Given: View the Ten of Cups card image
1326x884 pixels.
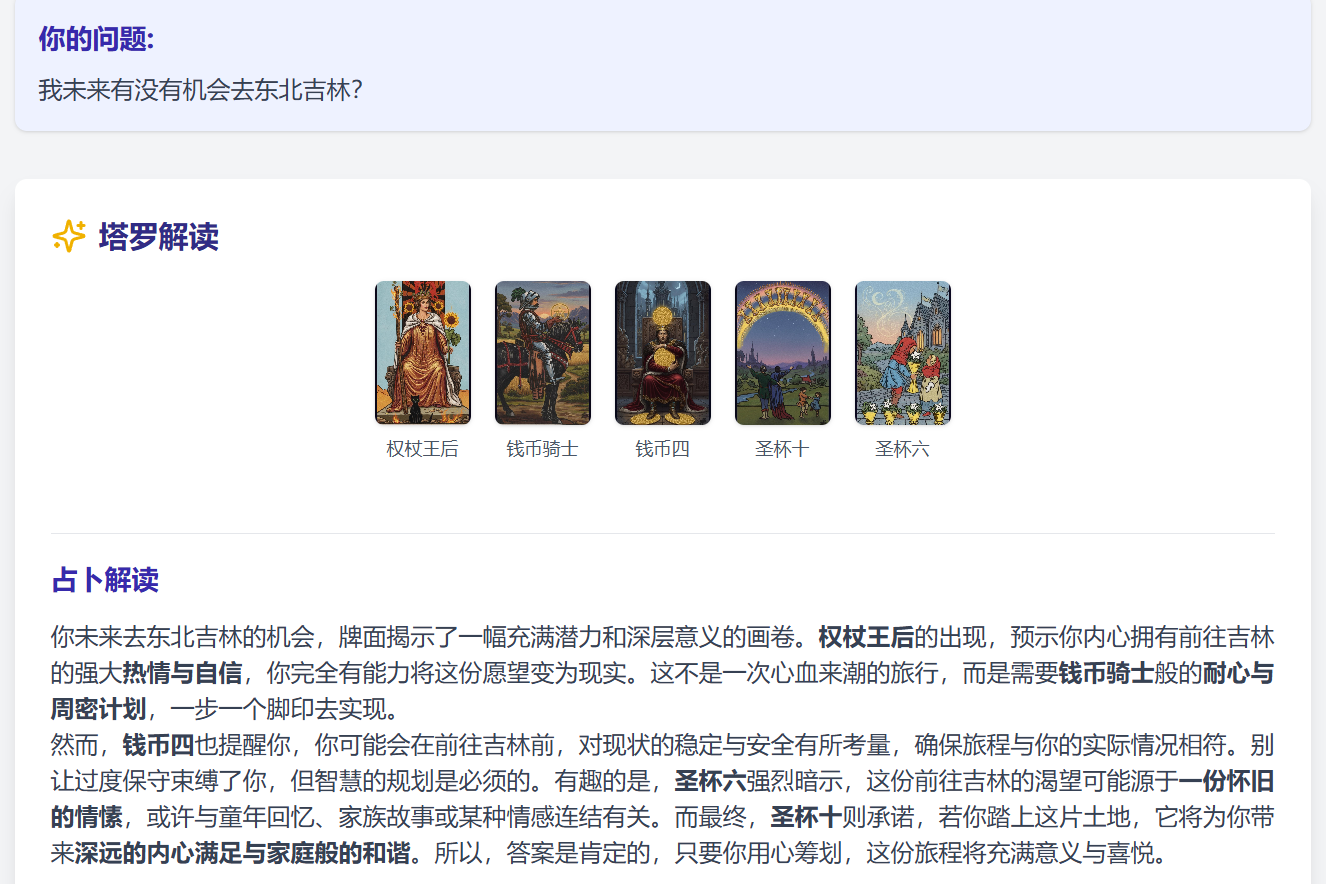Looking at the screenshot, I should click(x=783, y=353).
